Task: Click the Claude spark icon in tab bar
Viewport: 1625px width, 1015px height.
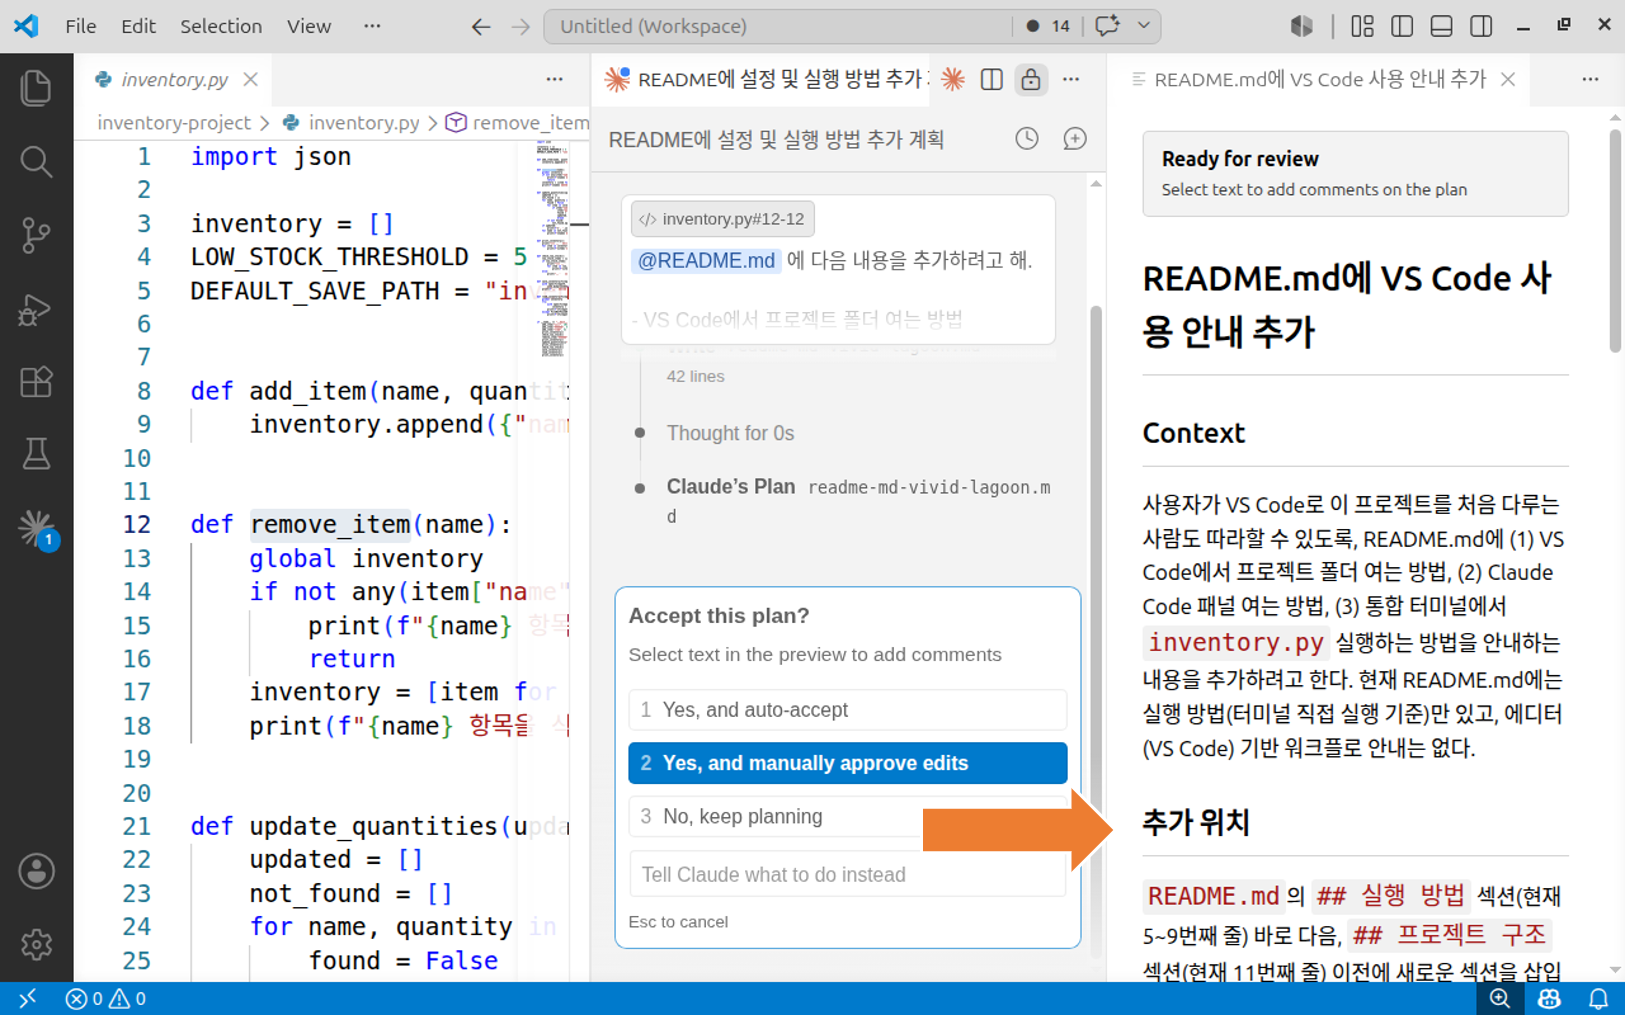Action: [953, 79]
